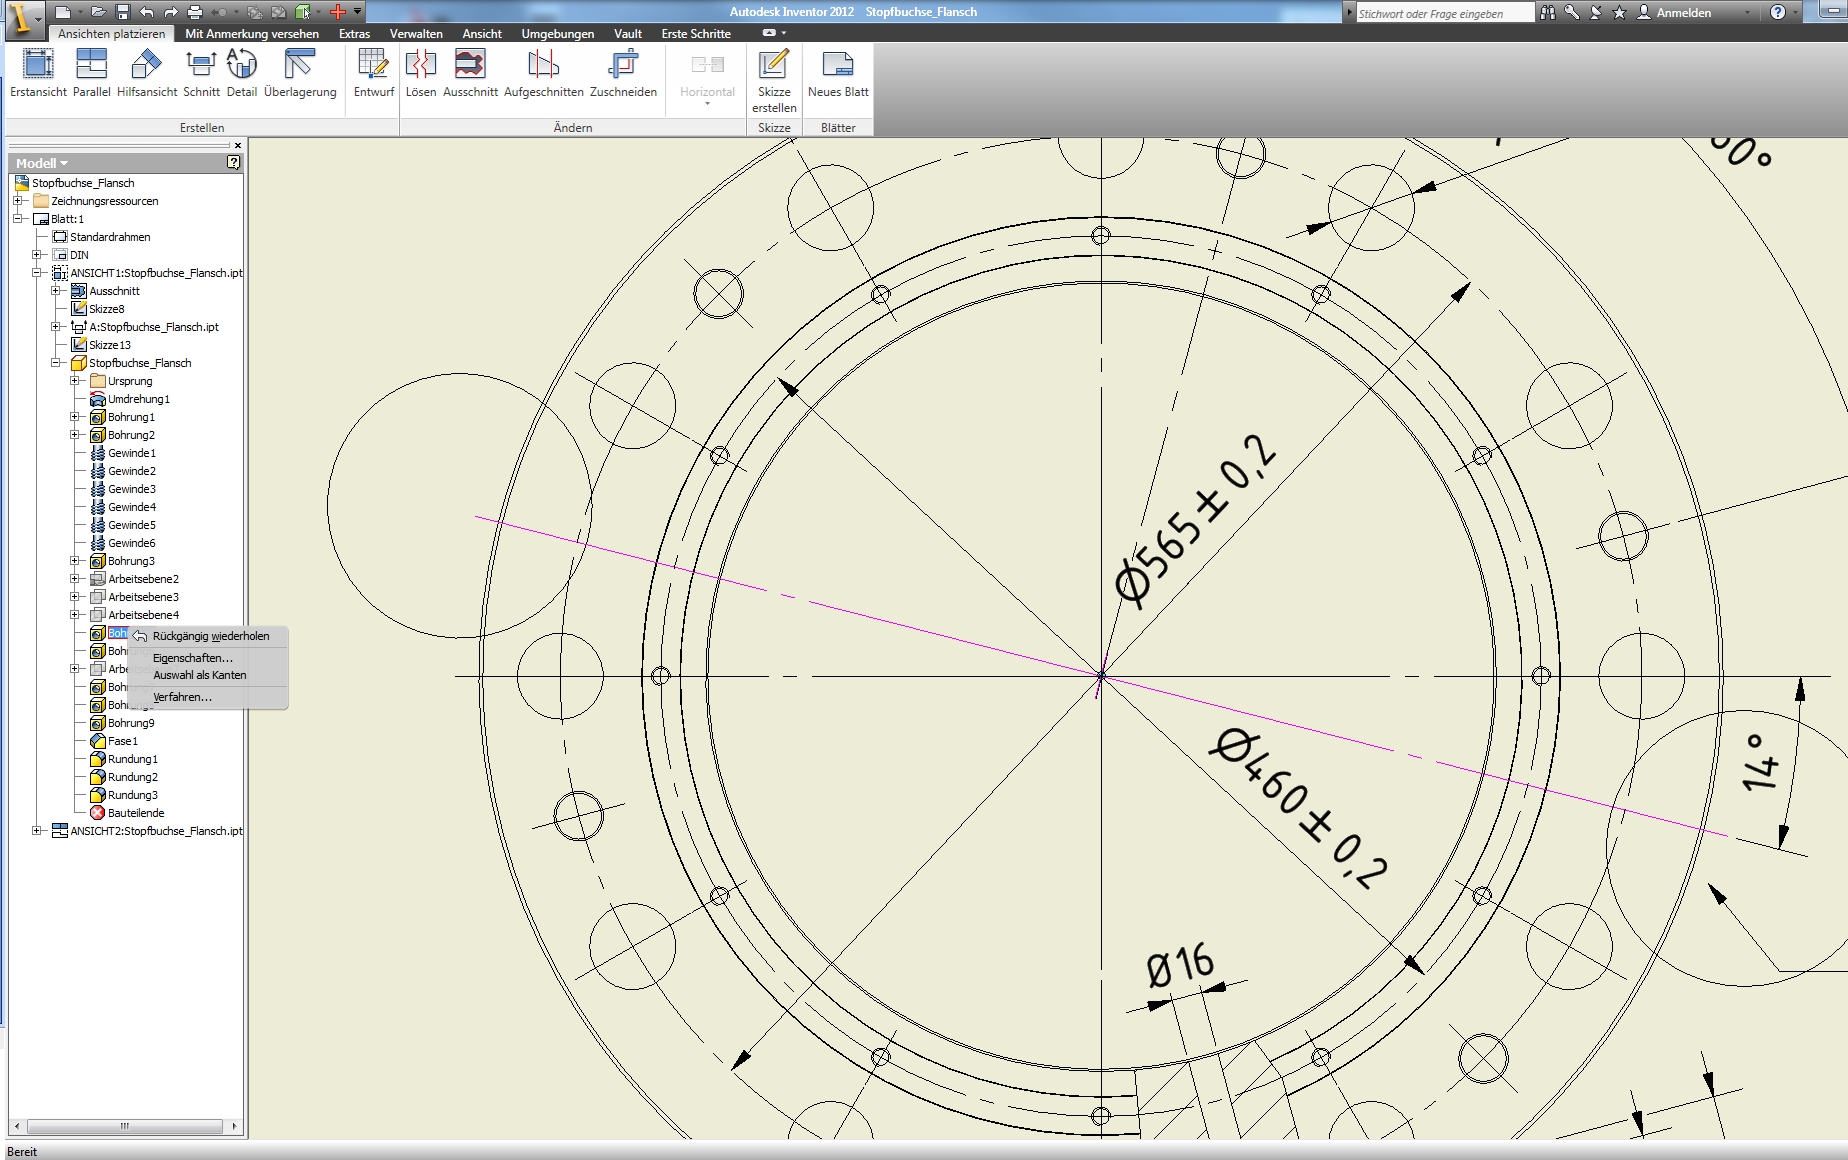Choose Rückgängig wiederholen from context menu
1848x1160 pixels.
pyautogui.click(x=209, y=636)
